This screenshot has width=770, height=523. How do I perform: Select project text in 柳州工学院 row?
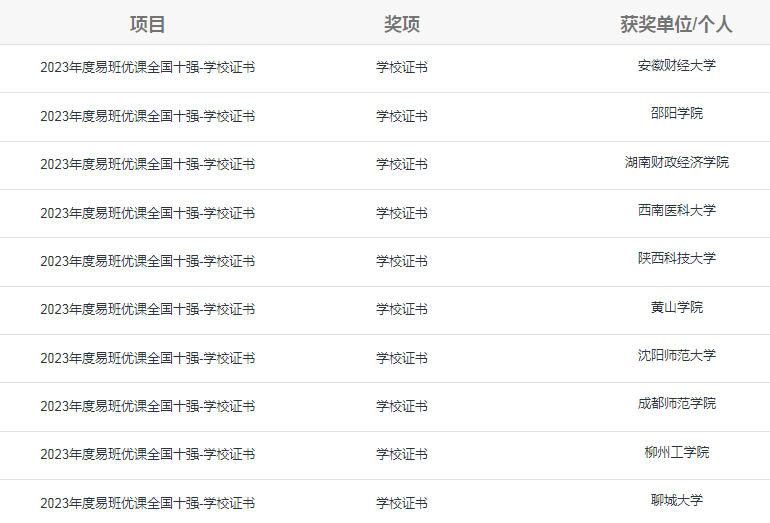[x=147, y=454]
